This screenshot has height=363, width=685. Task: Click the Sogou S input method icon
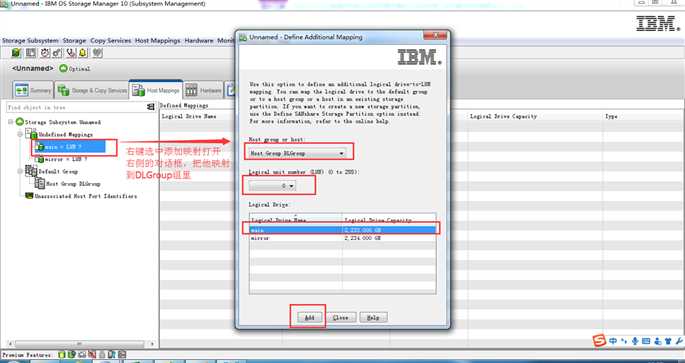(599, 341)
